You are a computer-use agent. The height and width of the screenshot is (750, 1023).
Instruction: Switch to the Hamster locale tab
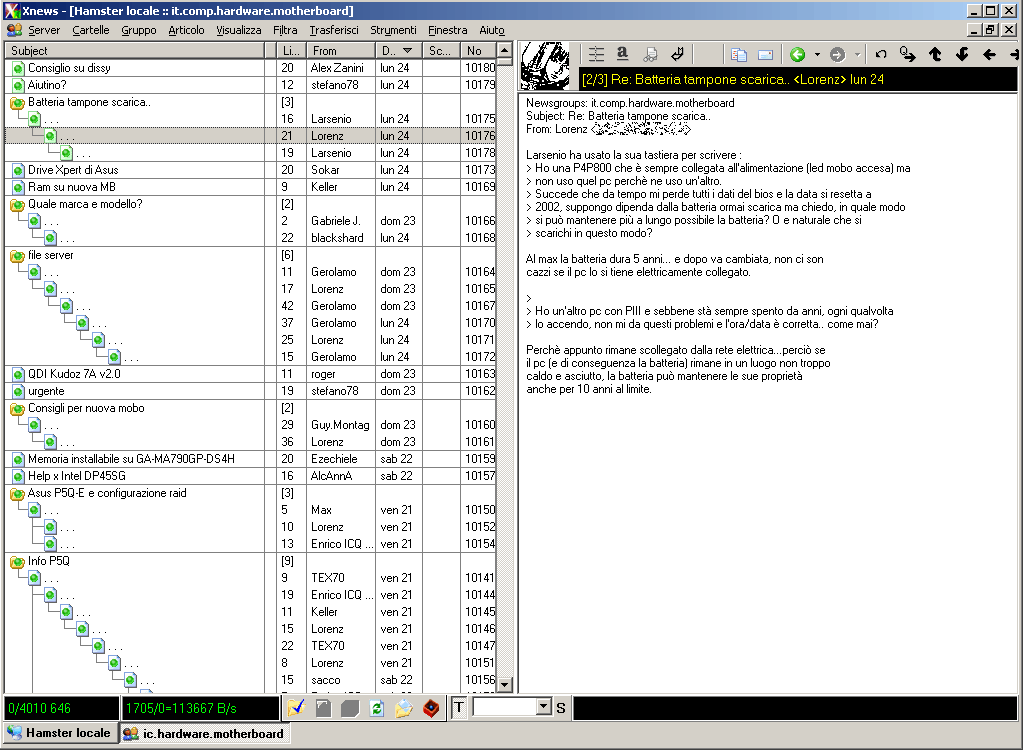pyautogui.click(x=60, y=733)
